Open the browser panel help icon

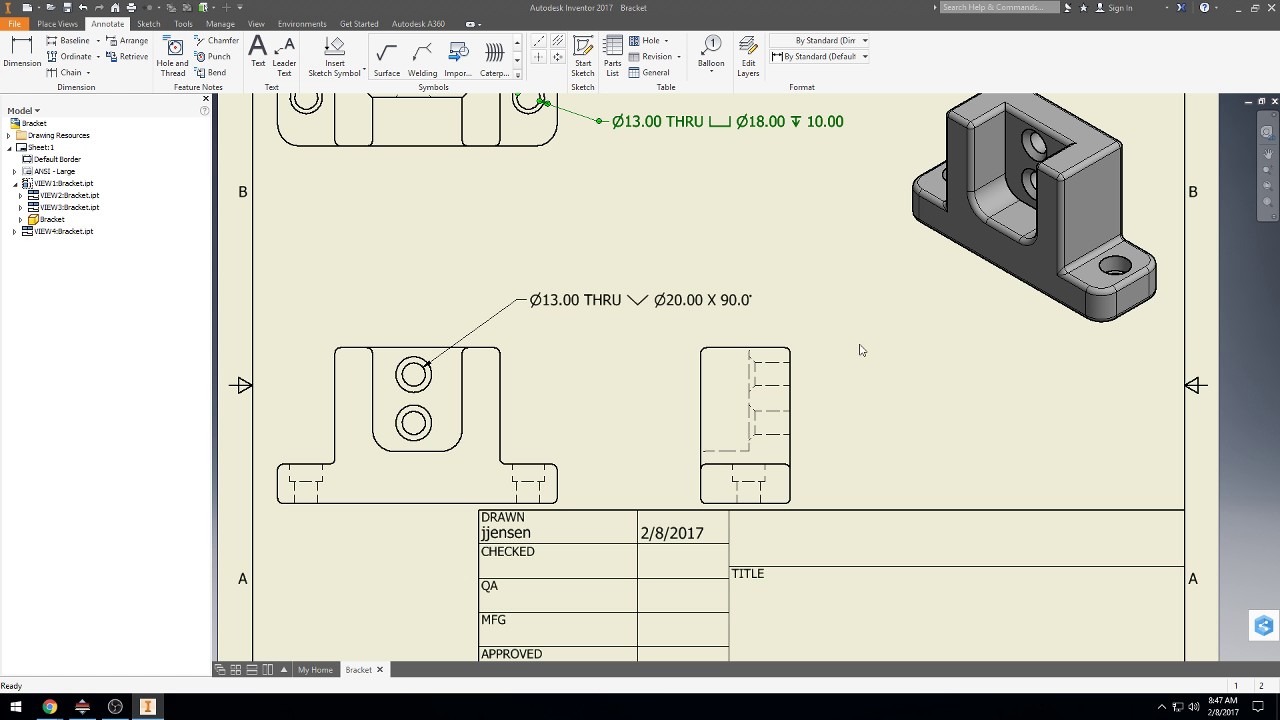tap(205, 111)
